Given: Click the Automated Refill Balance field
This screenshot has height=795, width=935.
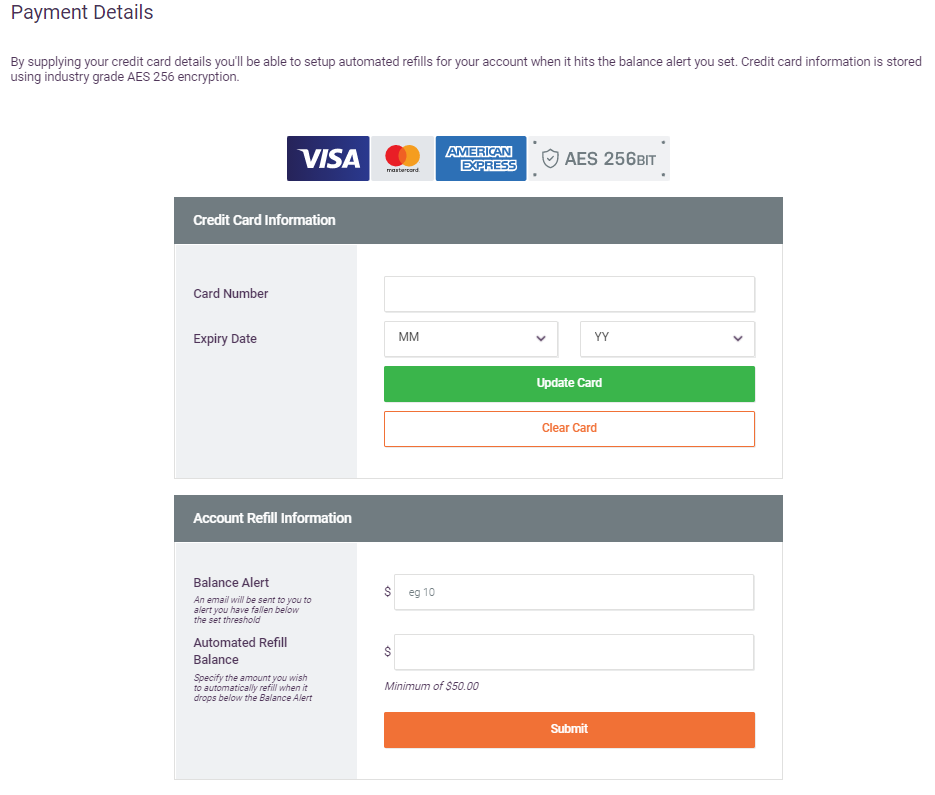Looking at the screenshot, I should pyautogui.click(x=574, y=652).
